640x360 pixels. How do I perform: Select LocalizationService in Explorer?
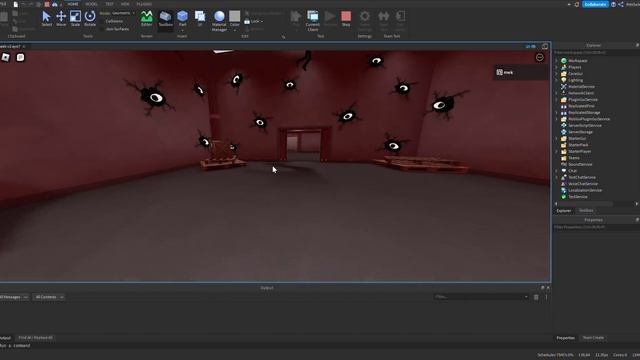pos(584,190)
